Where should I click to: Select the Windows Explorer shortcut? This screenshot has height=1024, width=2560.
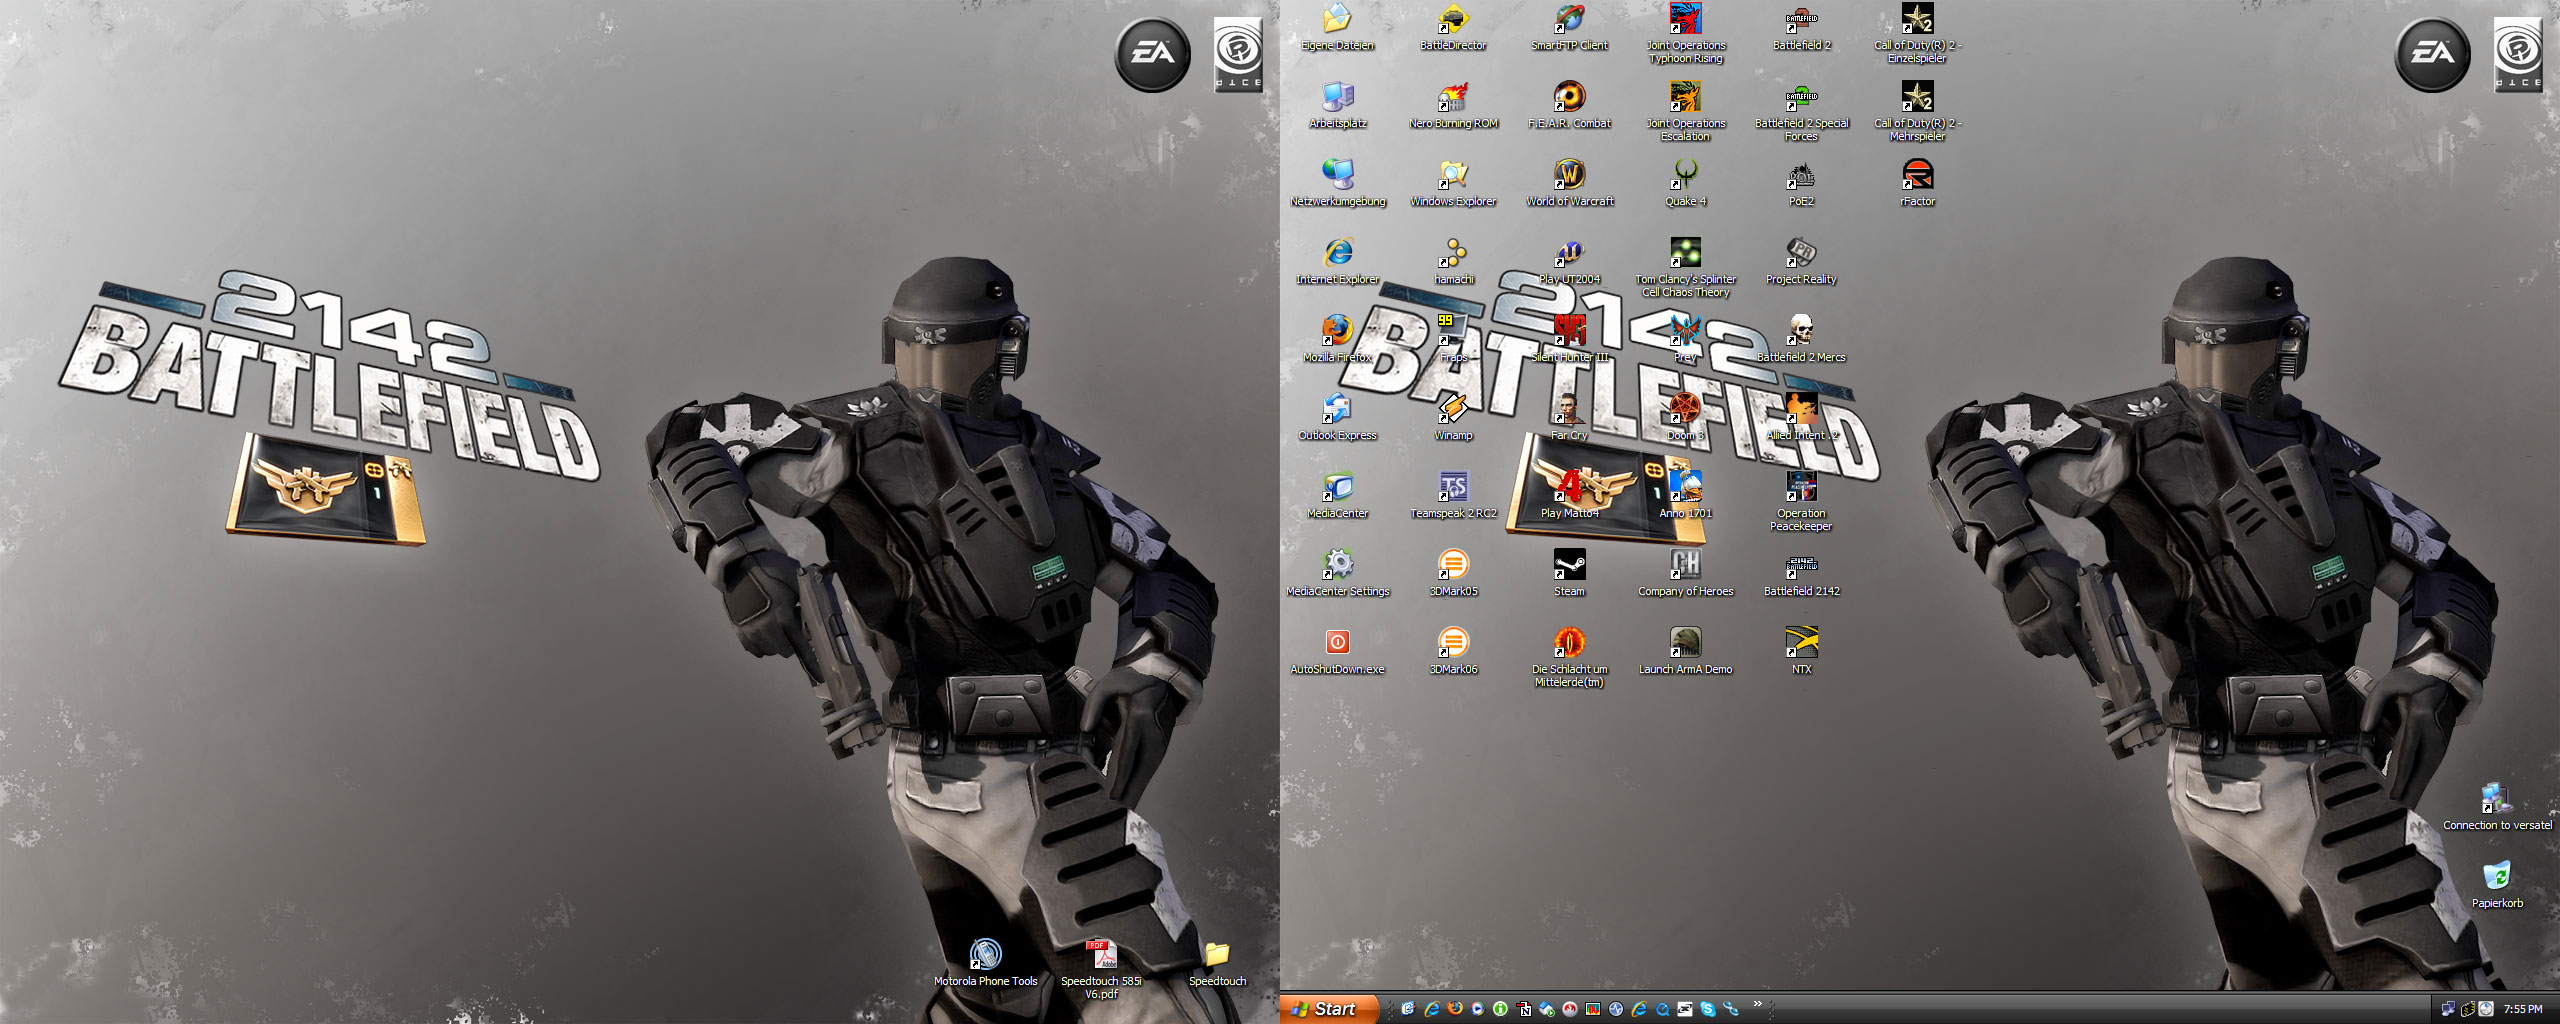(1453, 183)
